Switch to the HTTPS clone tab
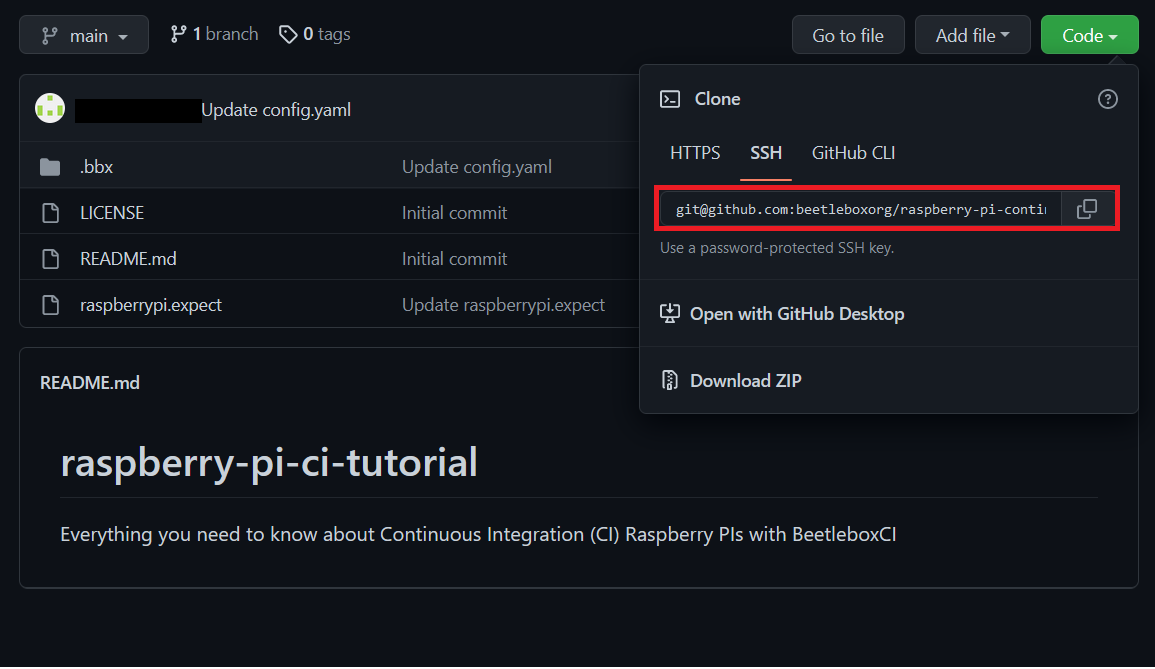The width and height of the screenshot is (1155, 669). pyautogui.click(x=695, y=153)
